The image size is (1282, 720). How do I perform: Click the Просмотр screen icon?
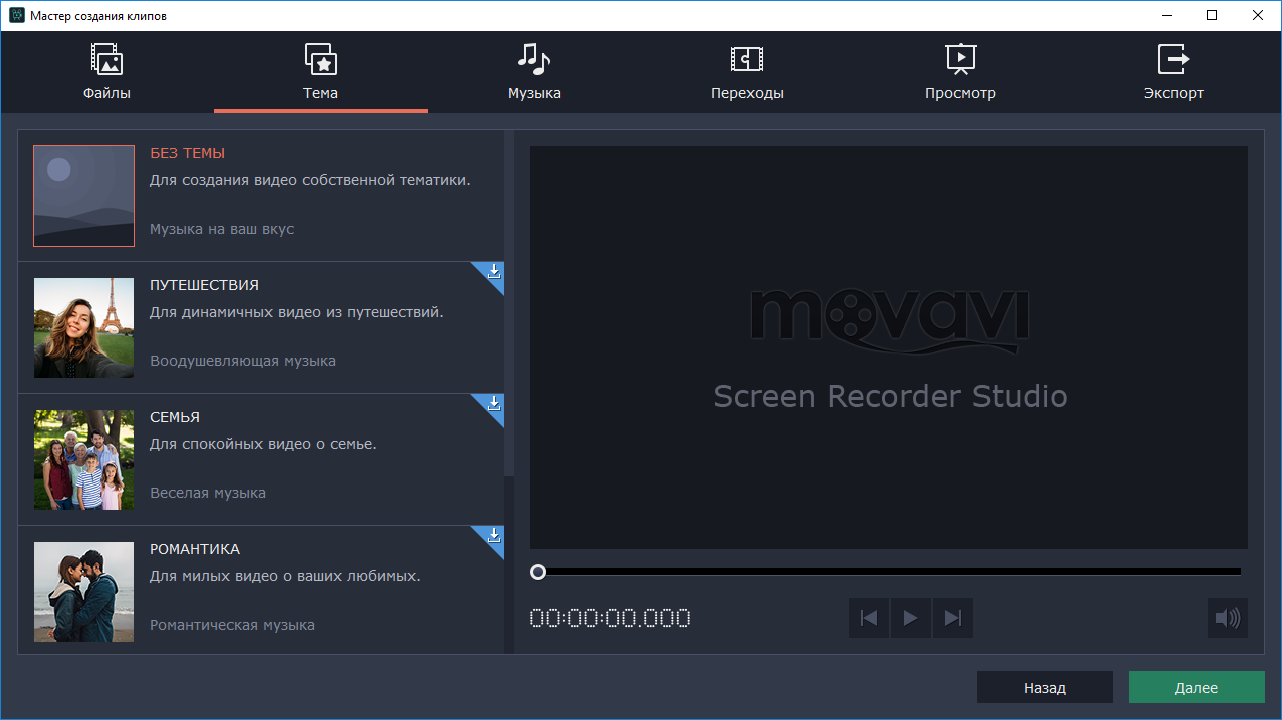(960, 59)
